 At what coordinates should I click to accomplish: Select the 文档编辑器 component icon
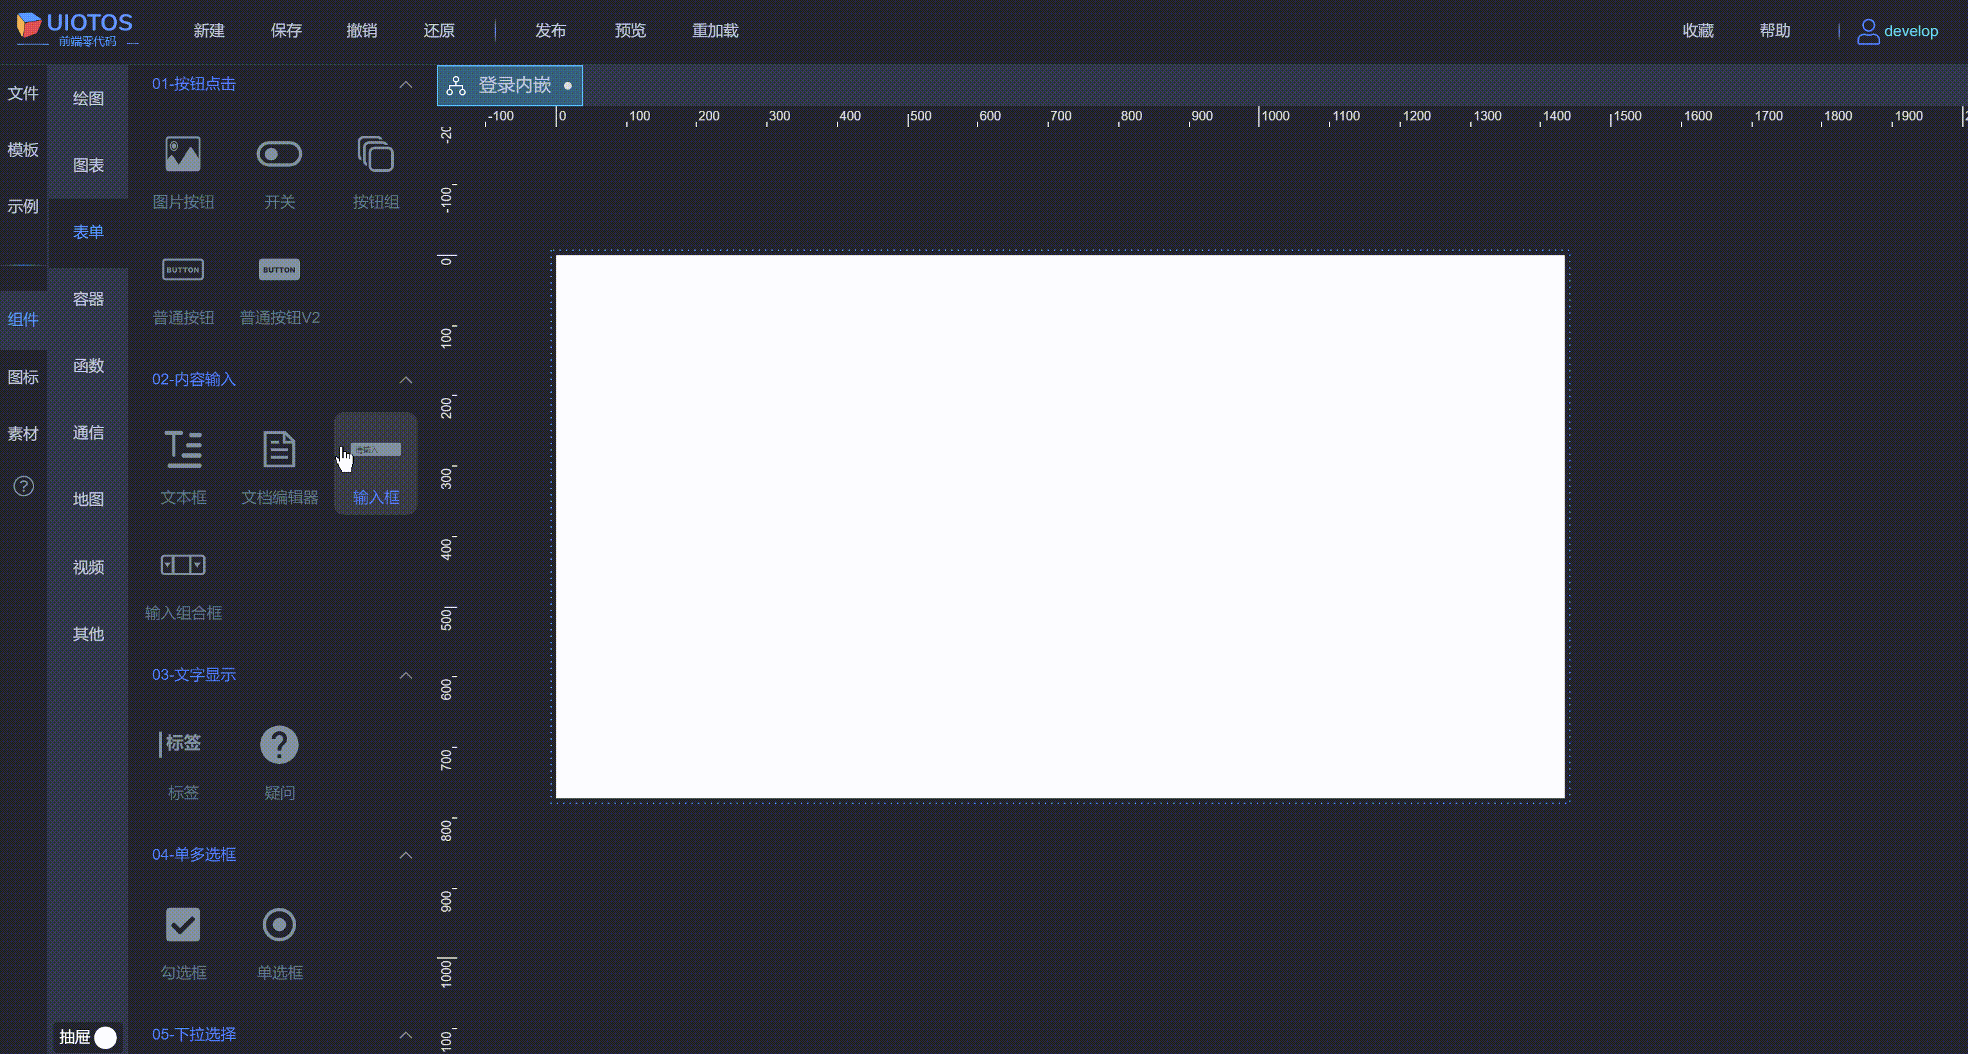(x=279, y=450)
